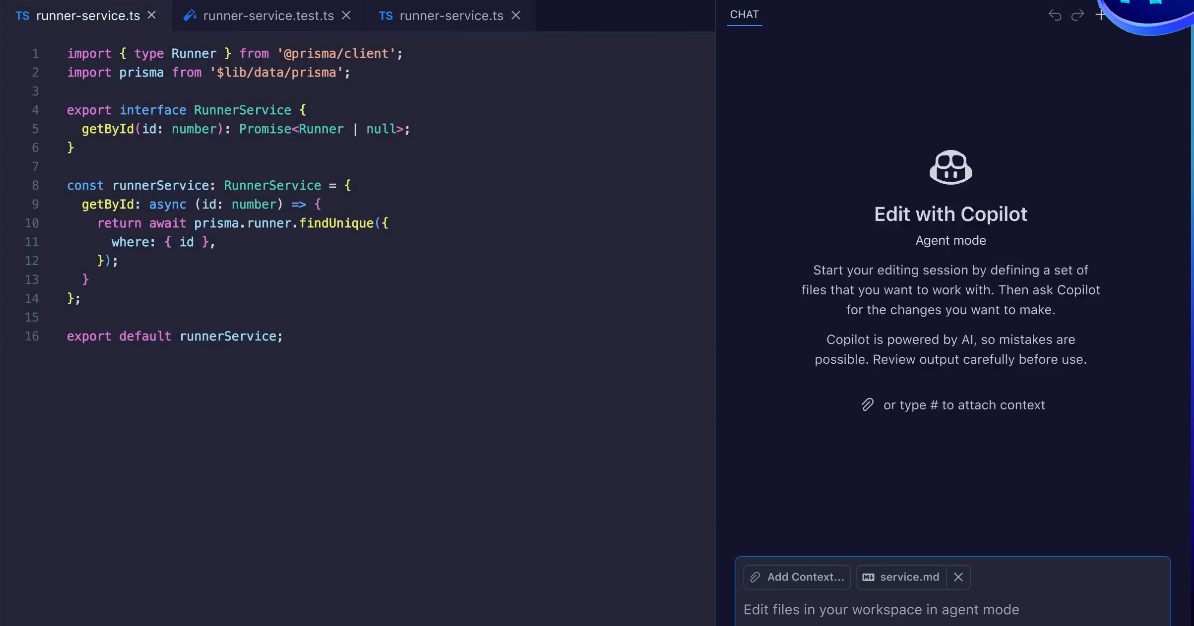The height and width of the screenshot is (626, 1194).
Task: Close the first runner-service.ts tab
Action: (152, 15)
